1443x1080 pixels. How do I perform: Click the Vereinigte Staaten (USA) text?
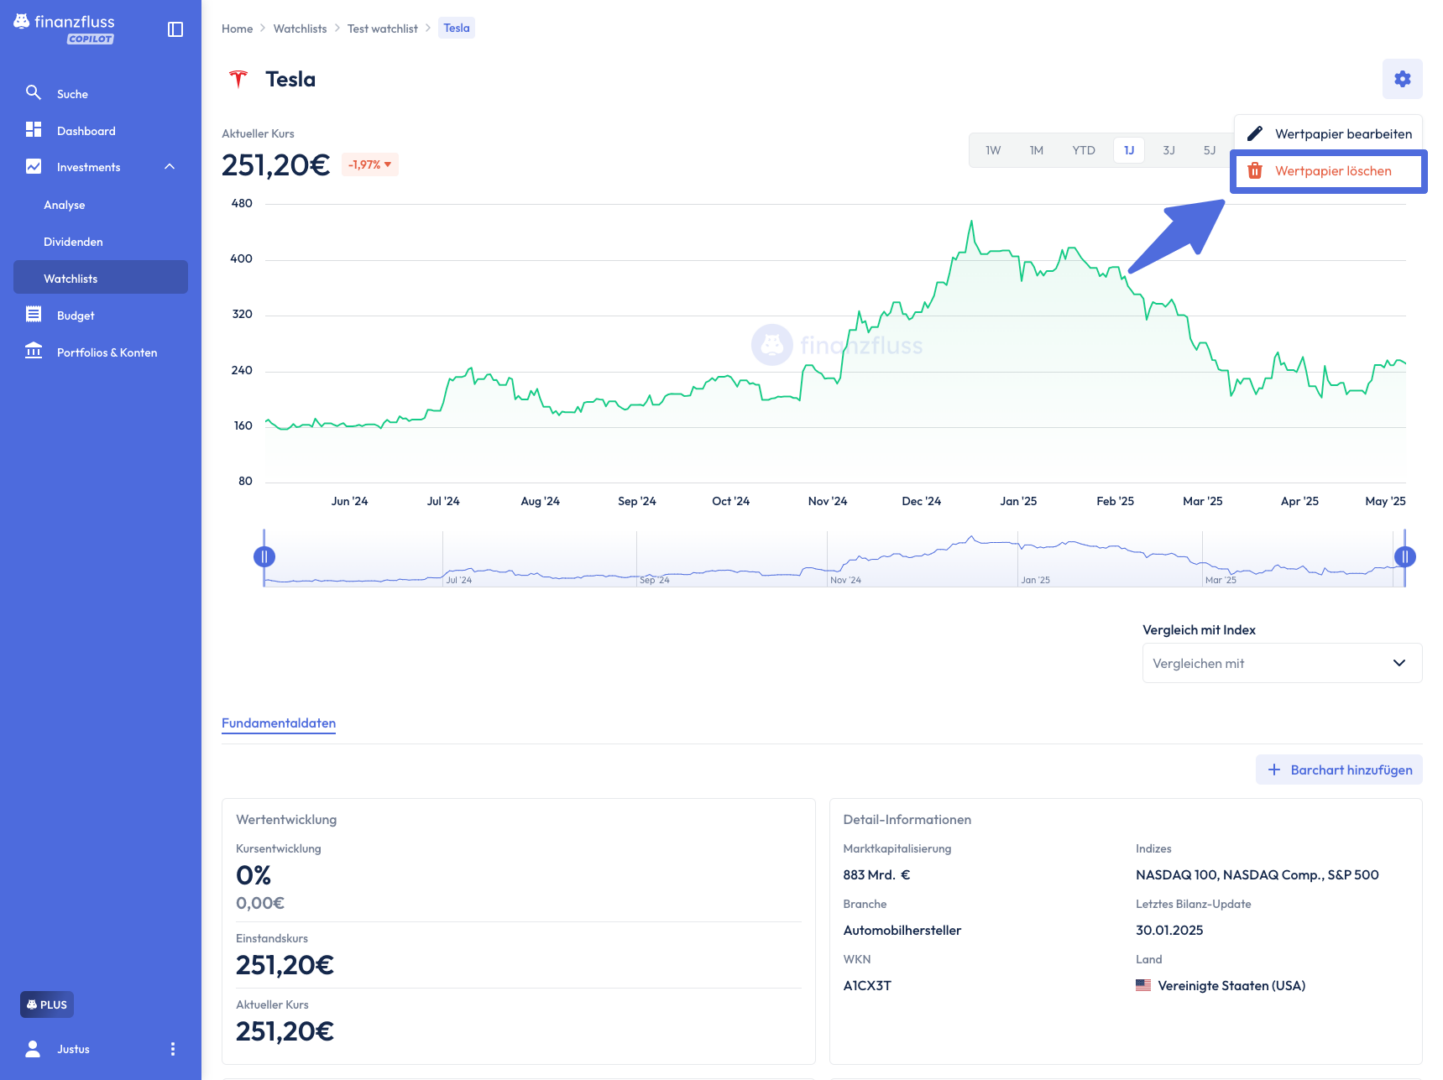click(1231, 985)
